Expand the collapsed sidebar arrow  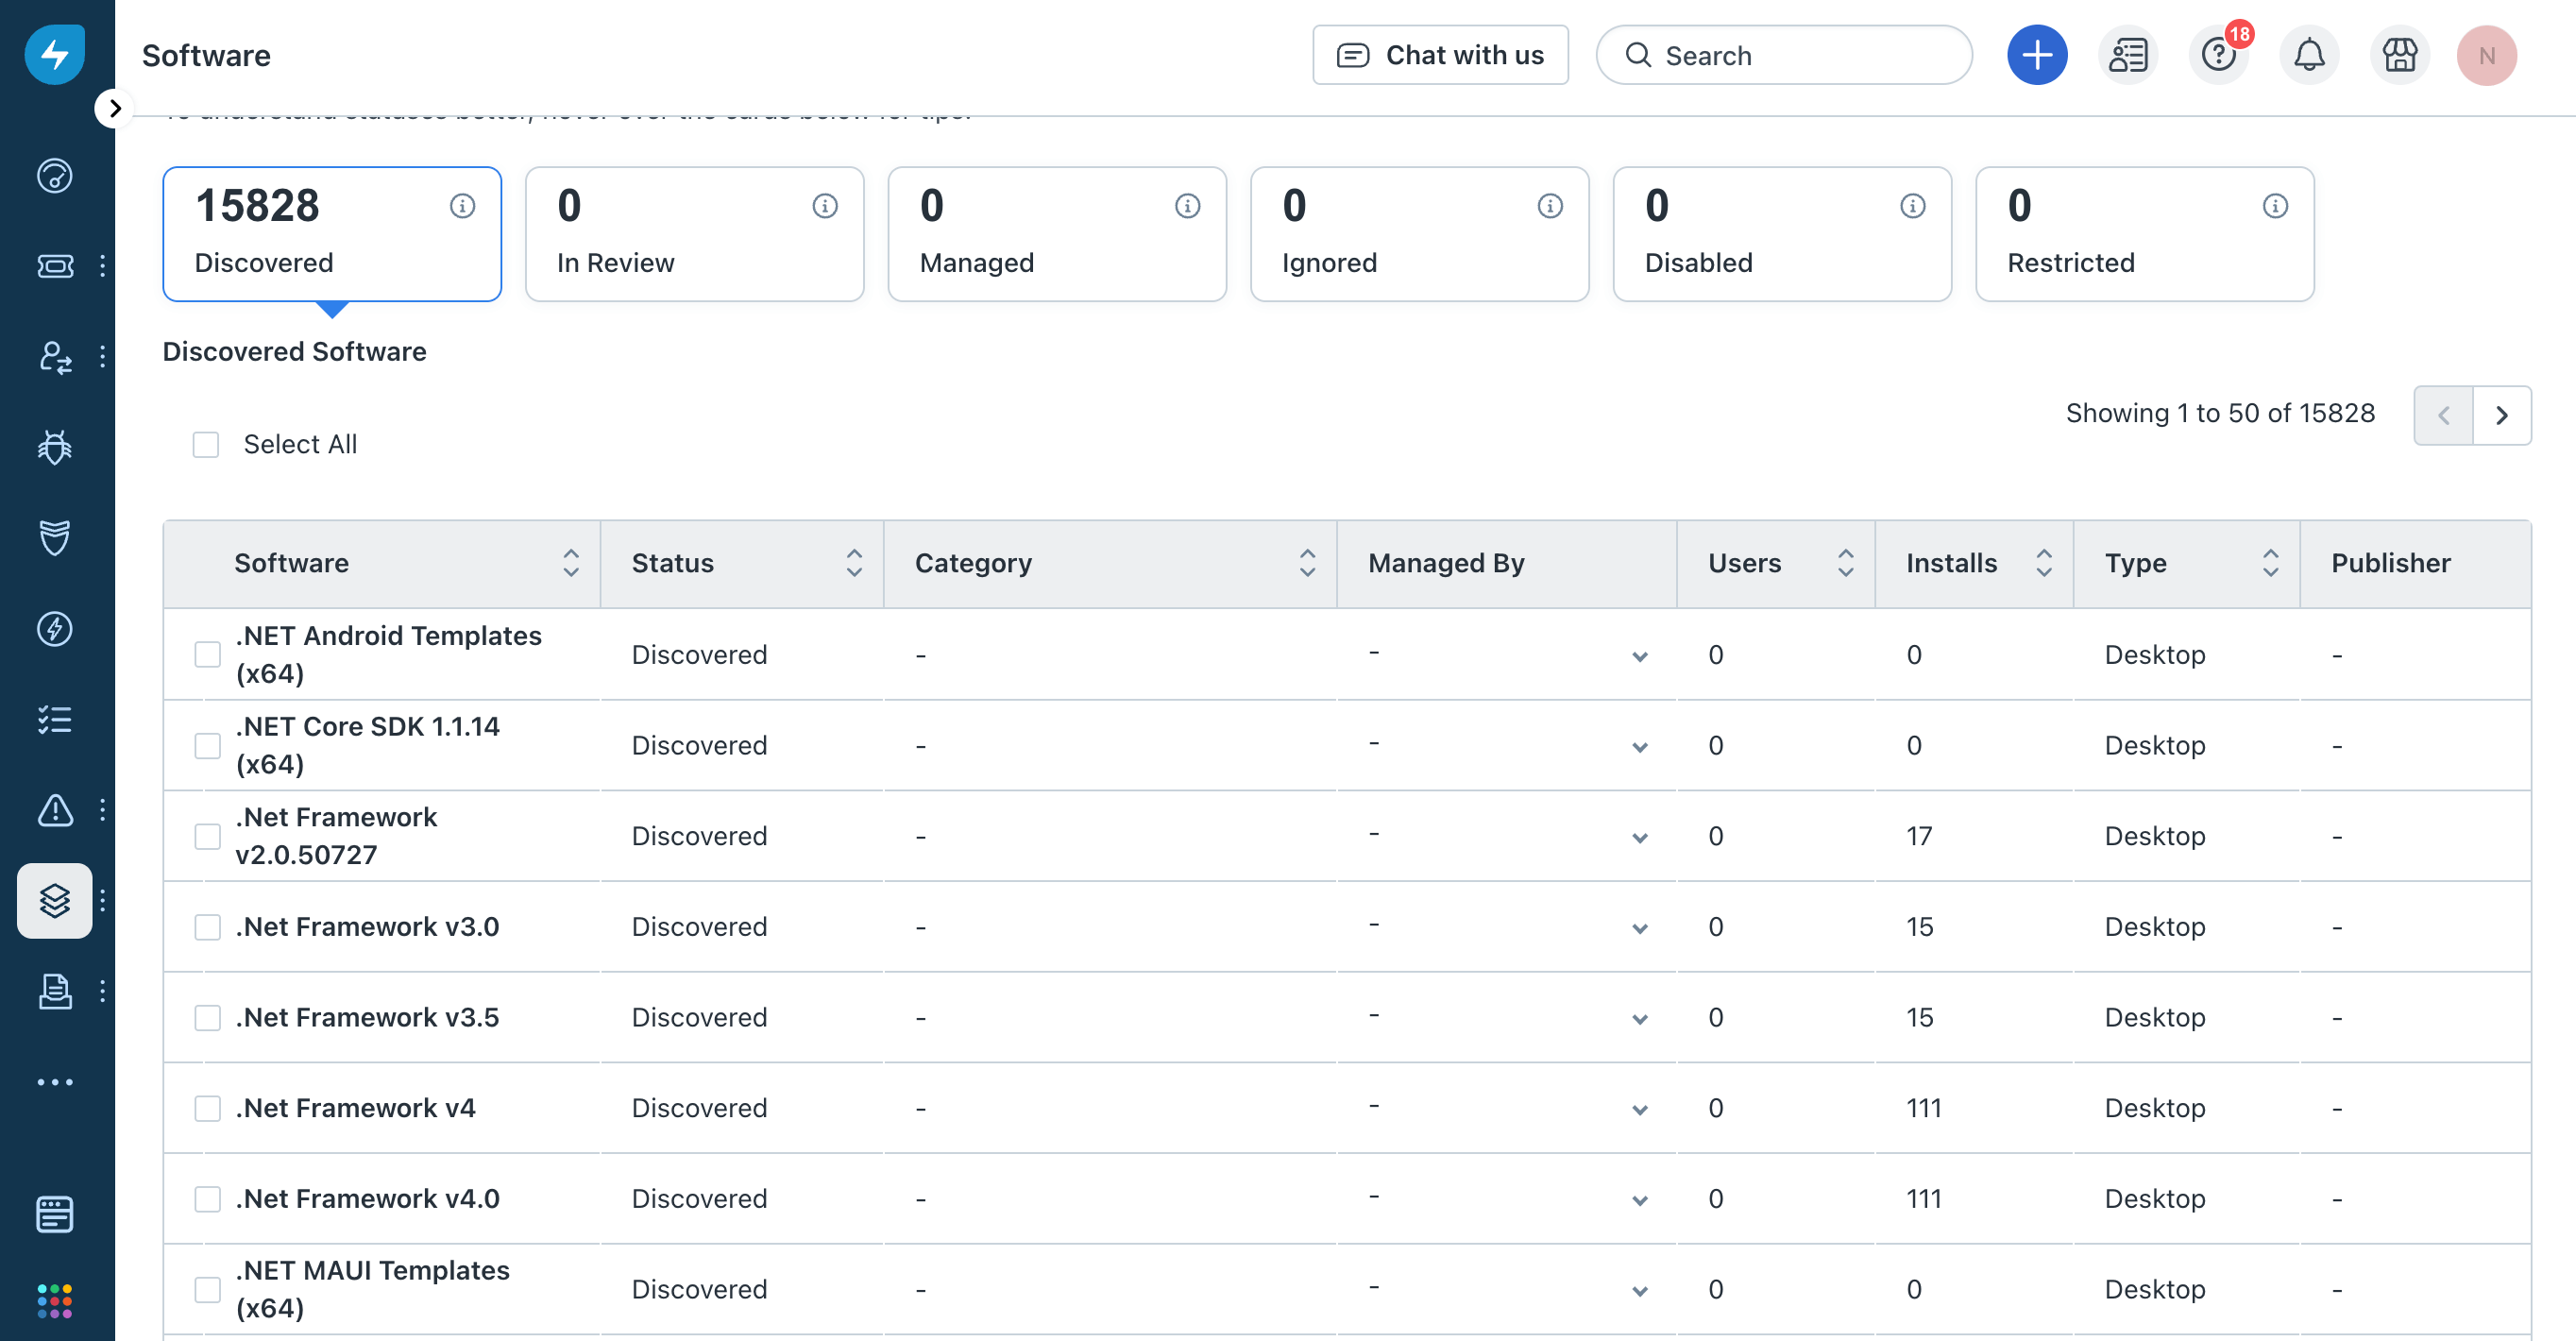point(114,108)
